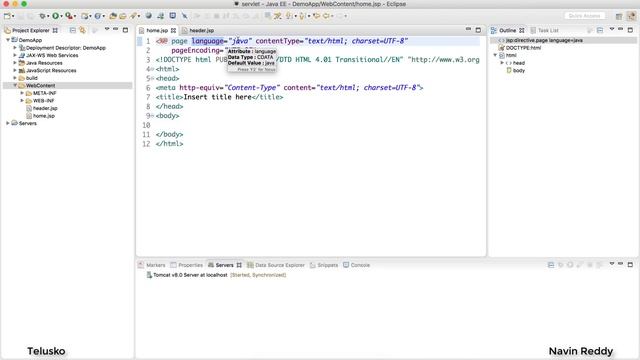This screenshot has height=360, width=640.
Task: Select home.jsp in Project Explorer
Action: [x=44, y=116]
